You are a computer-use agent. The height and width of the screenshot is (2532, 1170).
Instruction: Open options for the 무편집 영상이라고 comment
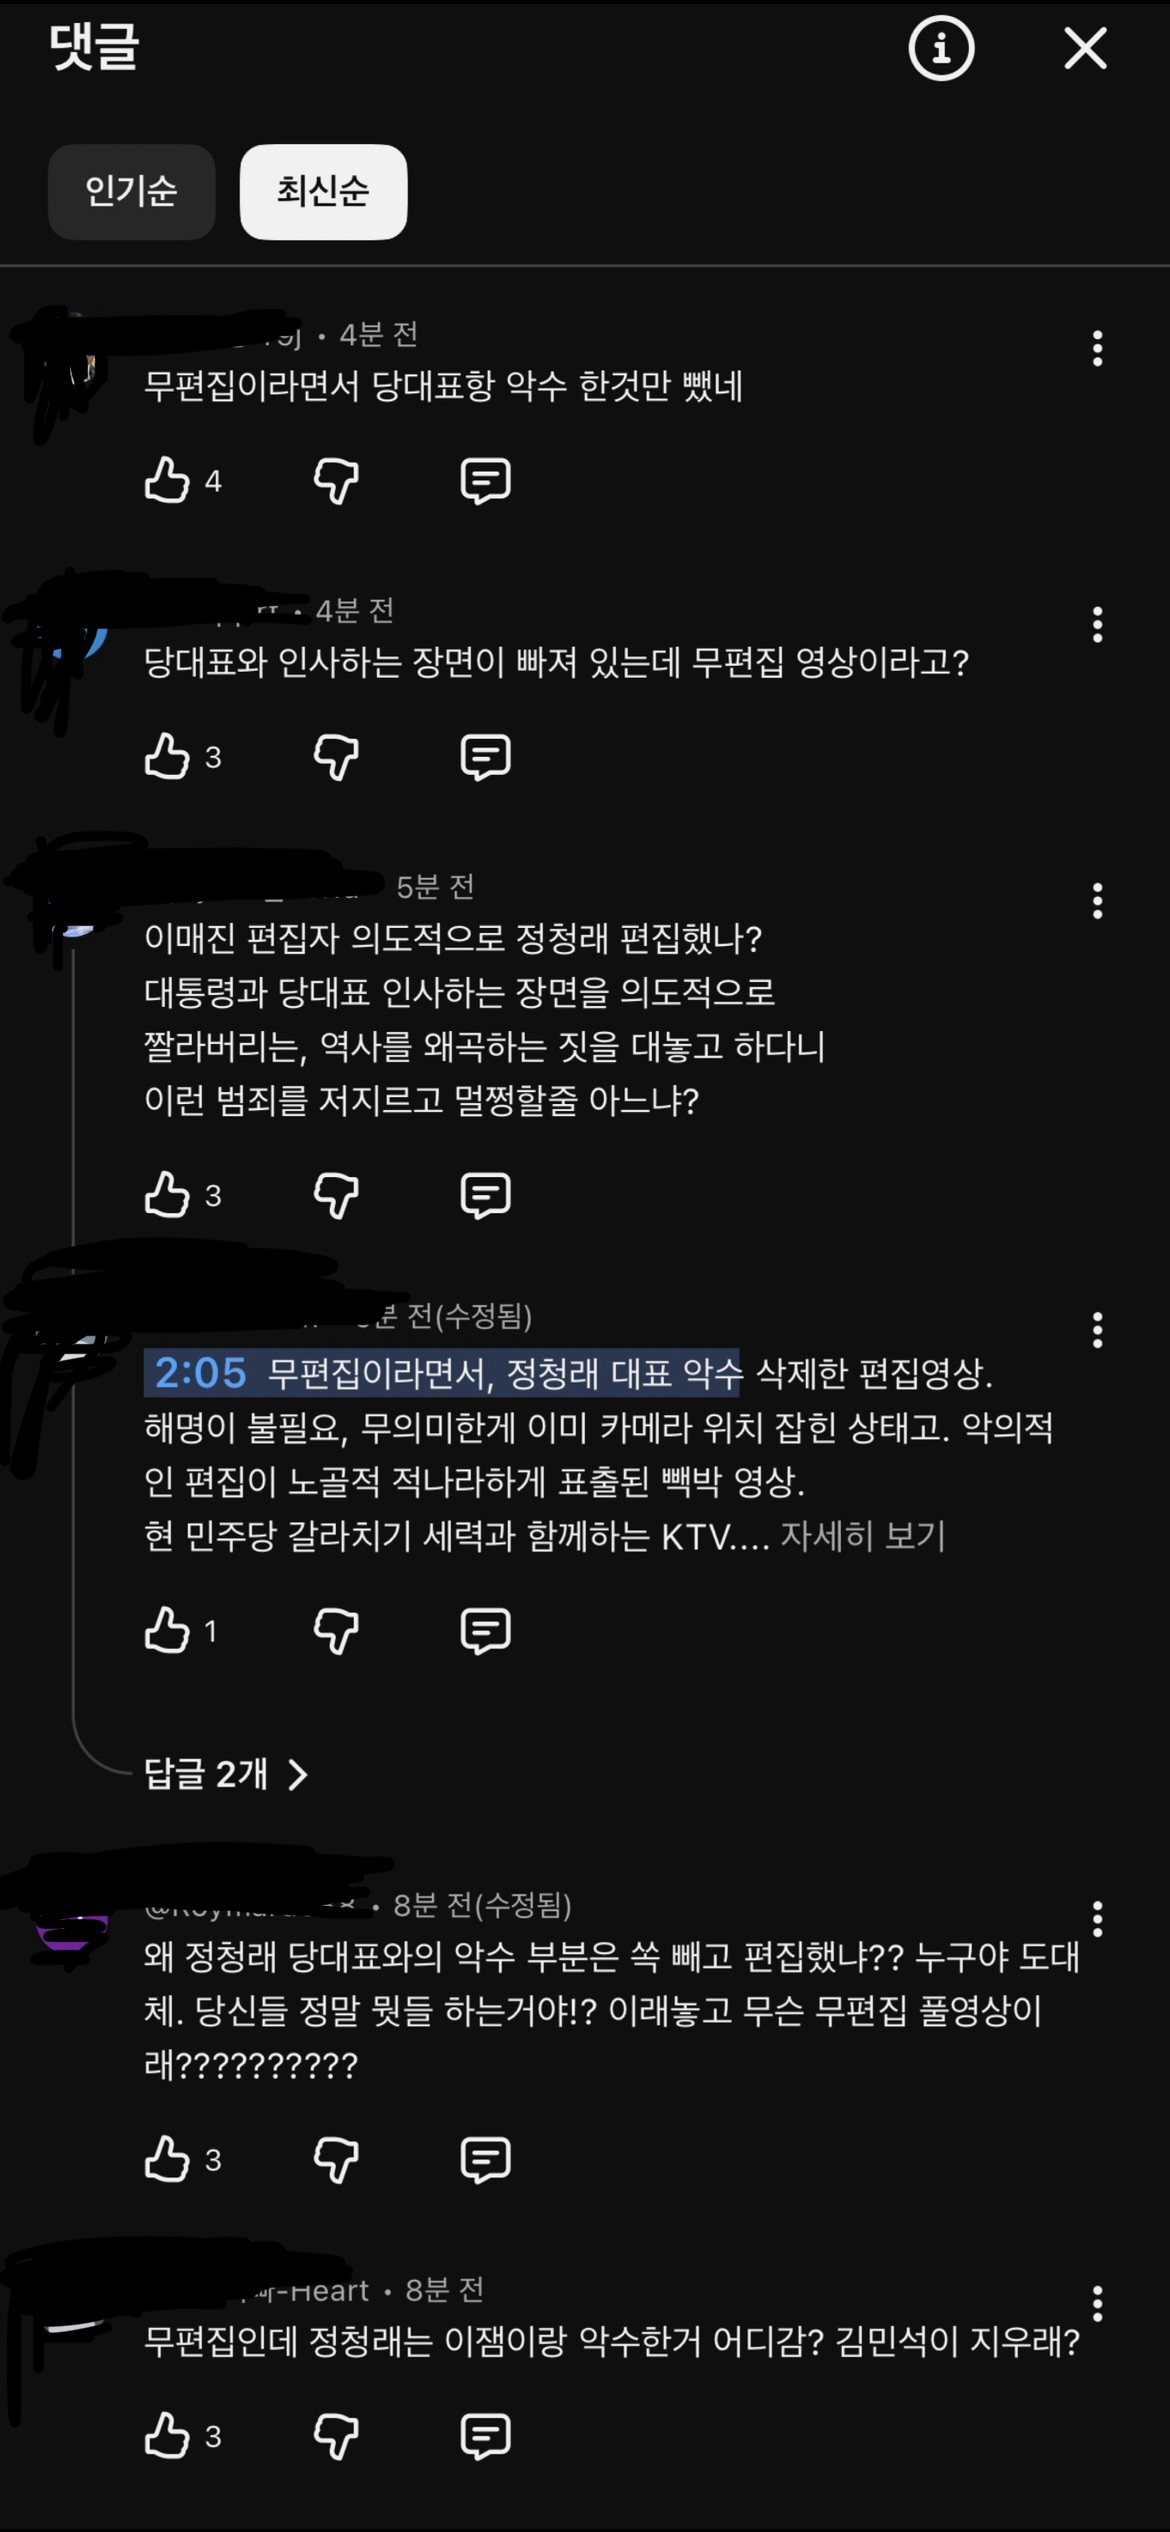tap(1097, 624)
